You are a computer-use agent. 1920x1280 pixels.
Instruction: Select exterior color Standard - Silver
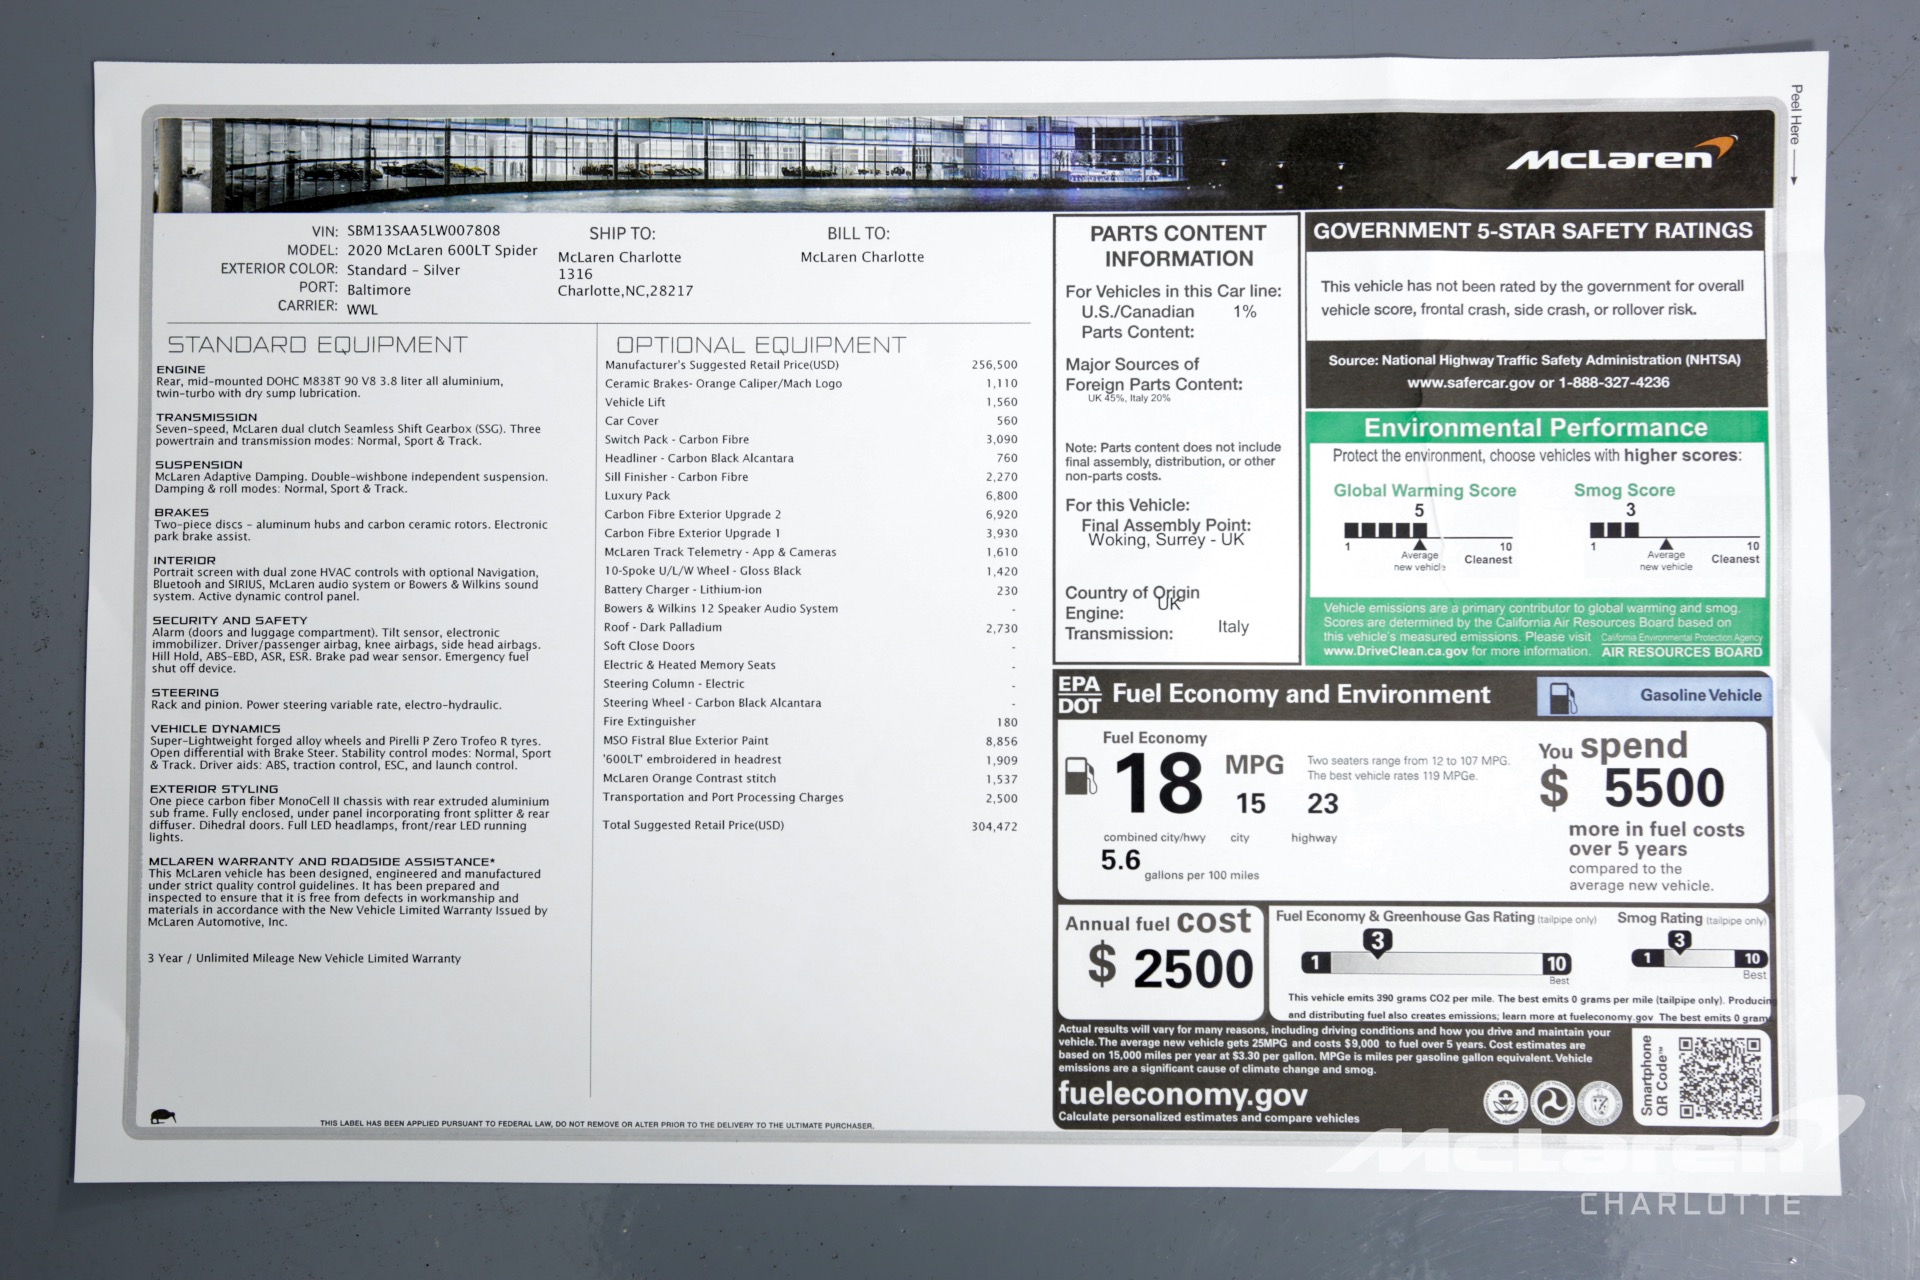(403, 270)
